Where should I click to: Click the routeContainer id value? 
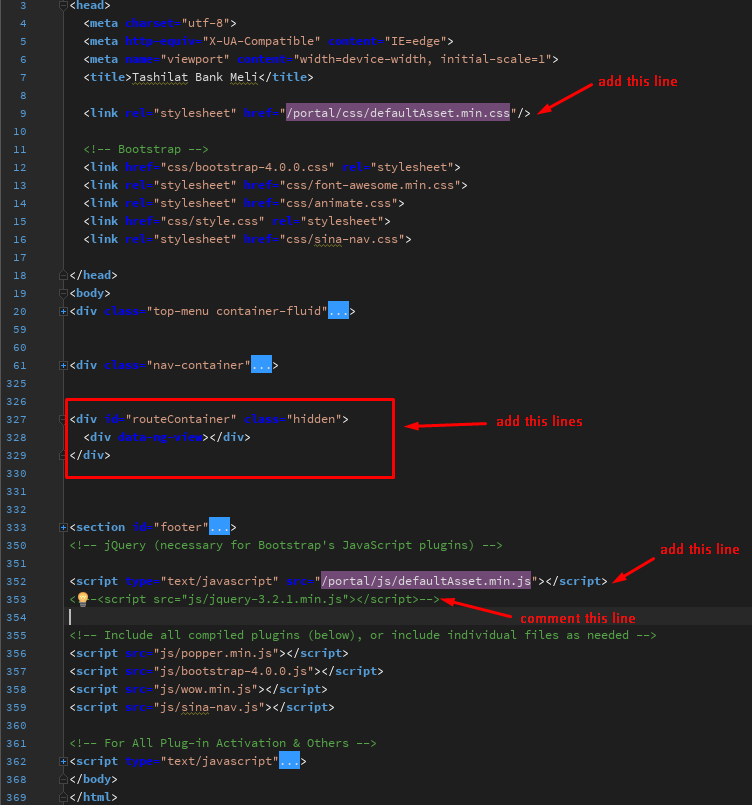click(181, 419)
